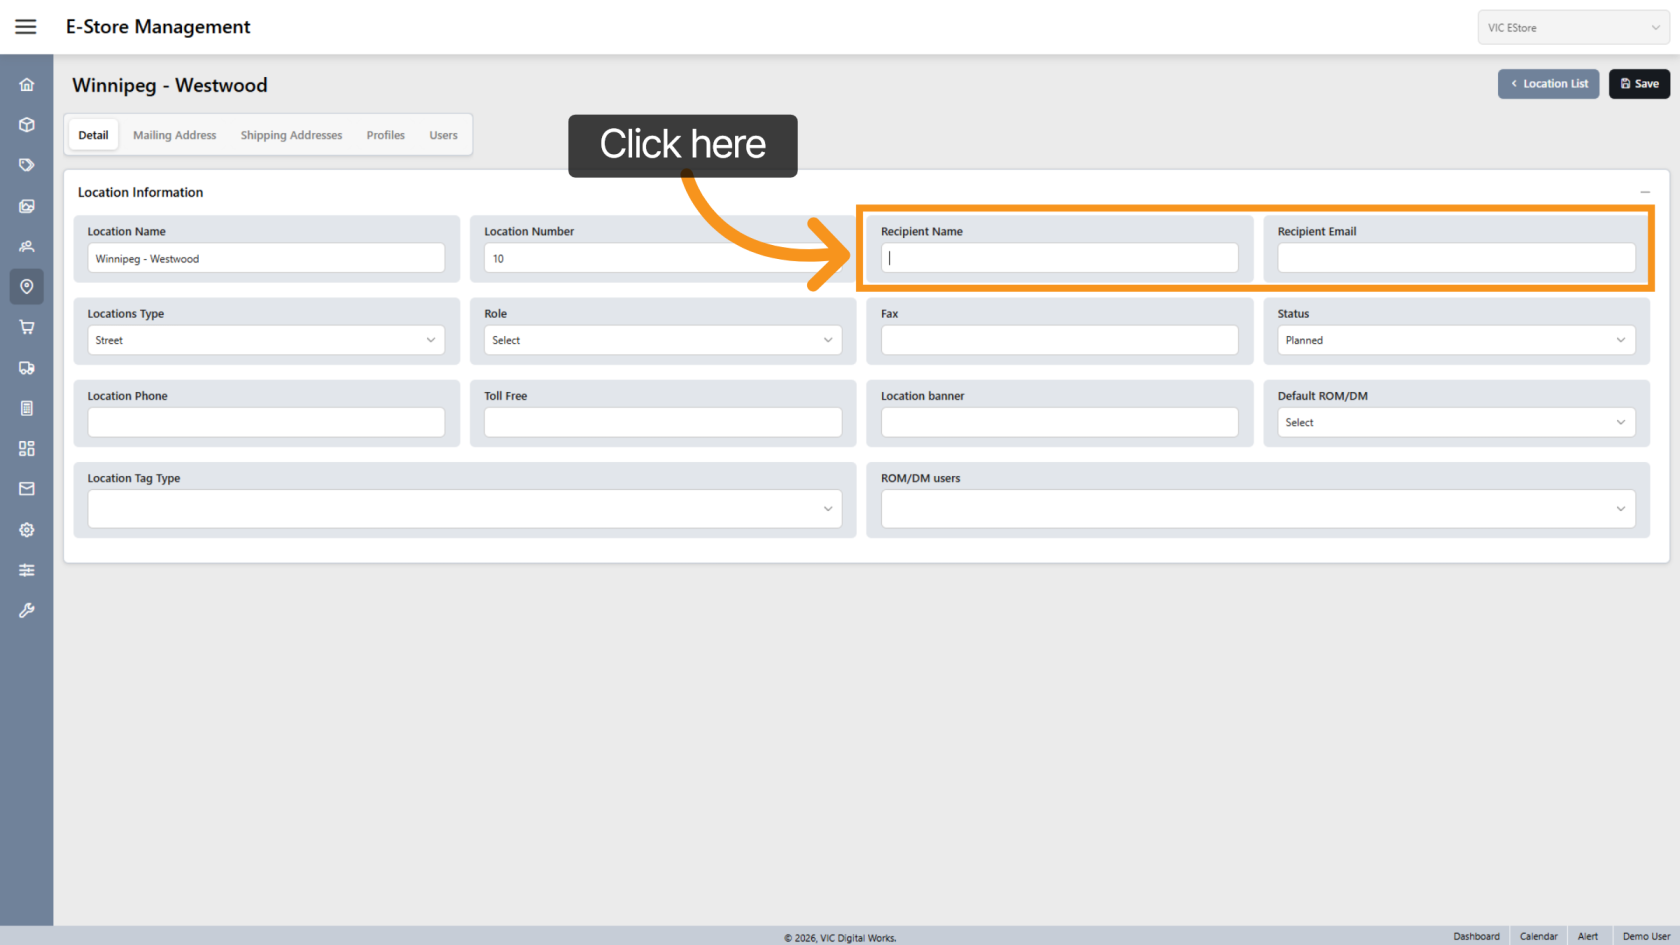
Task: Open the users group sidebar icon
Action: [27, 246]
